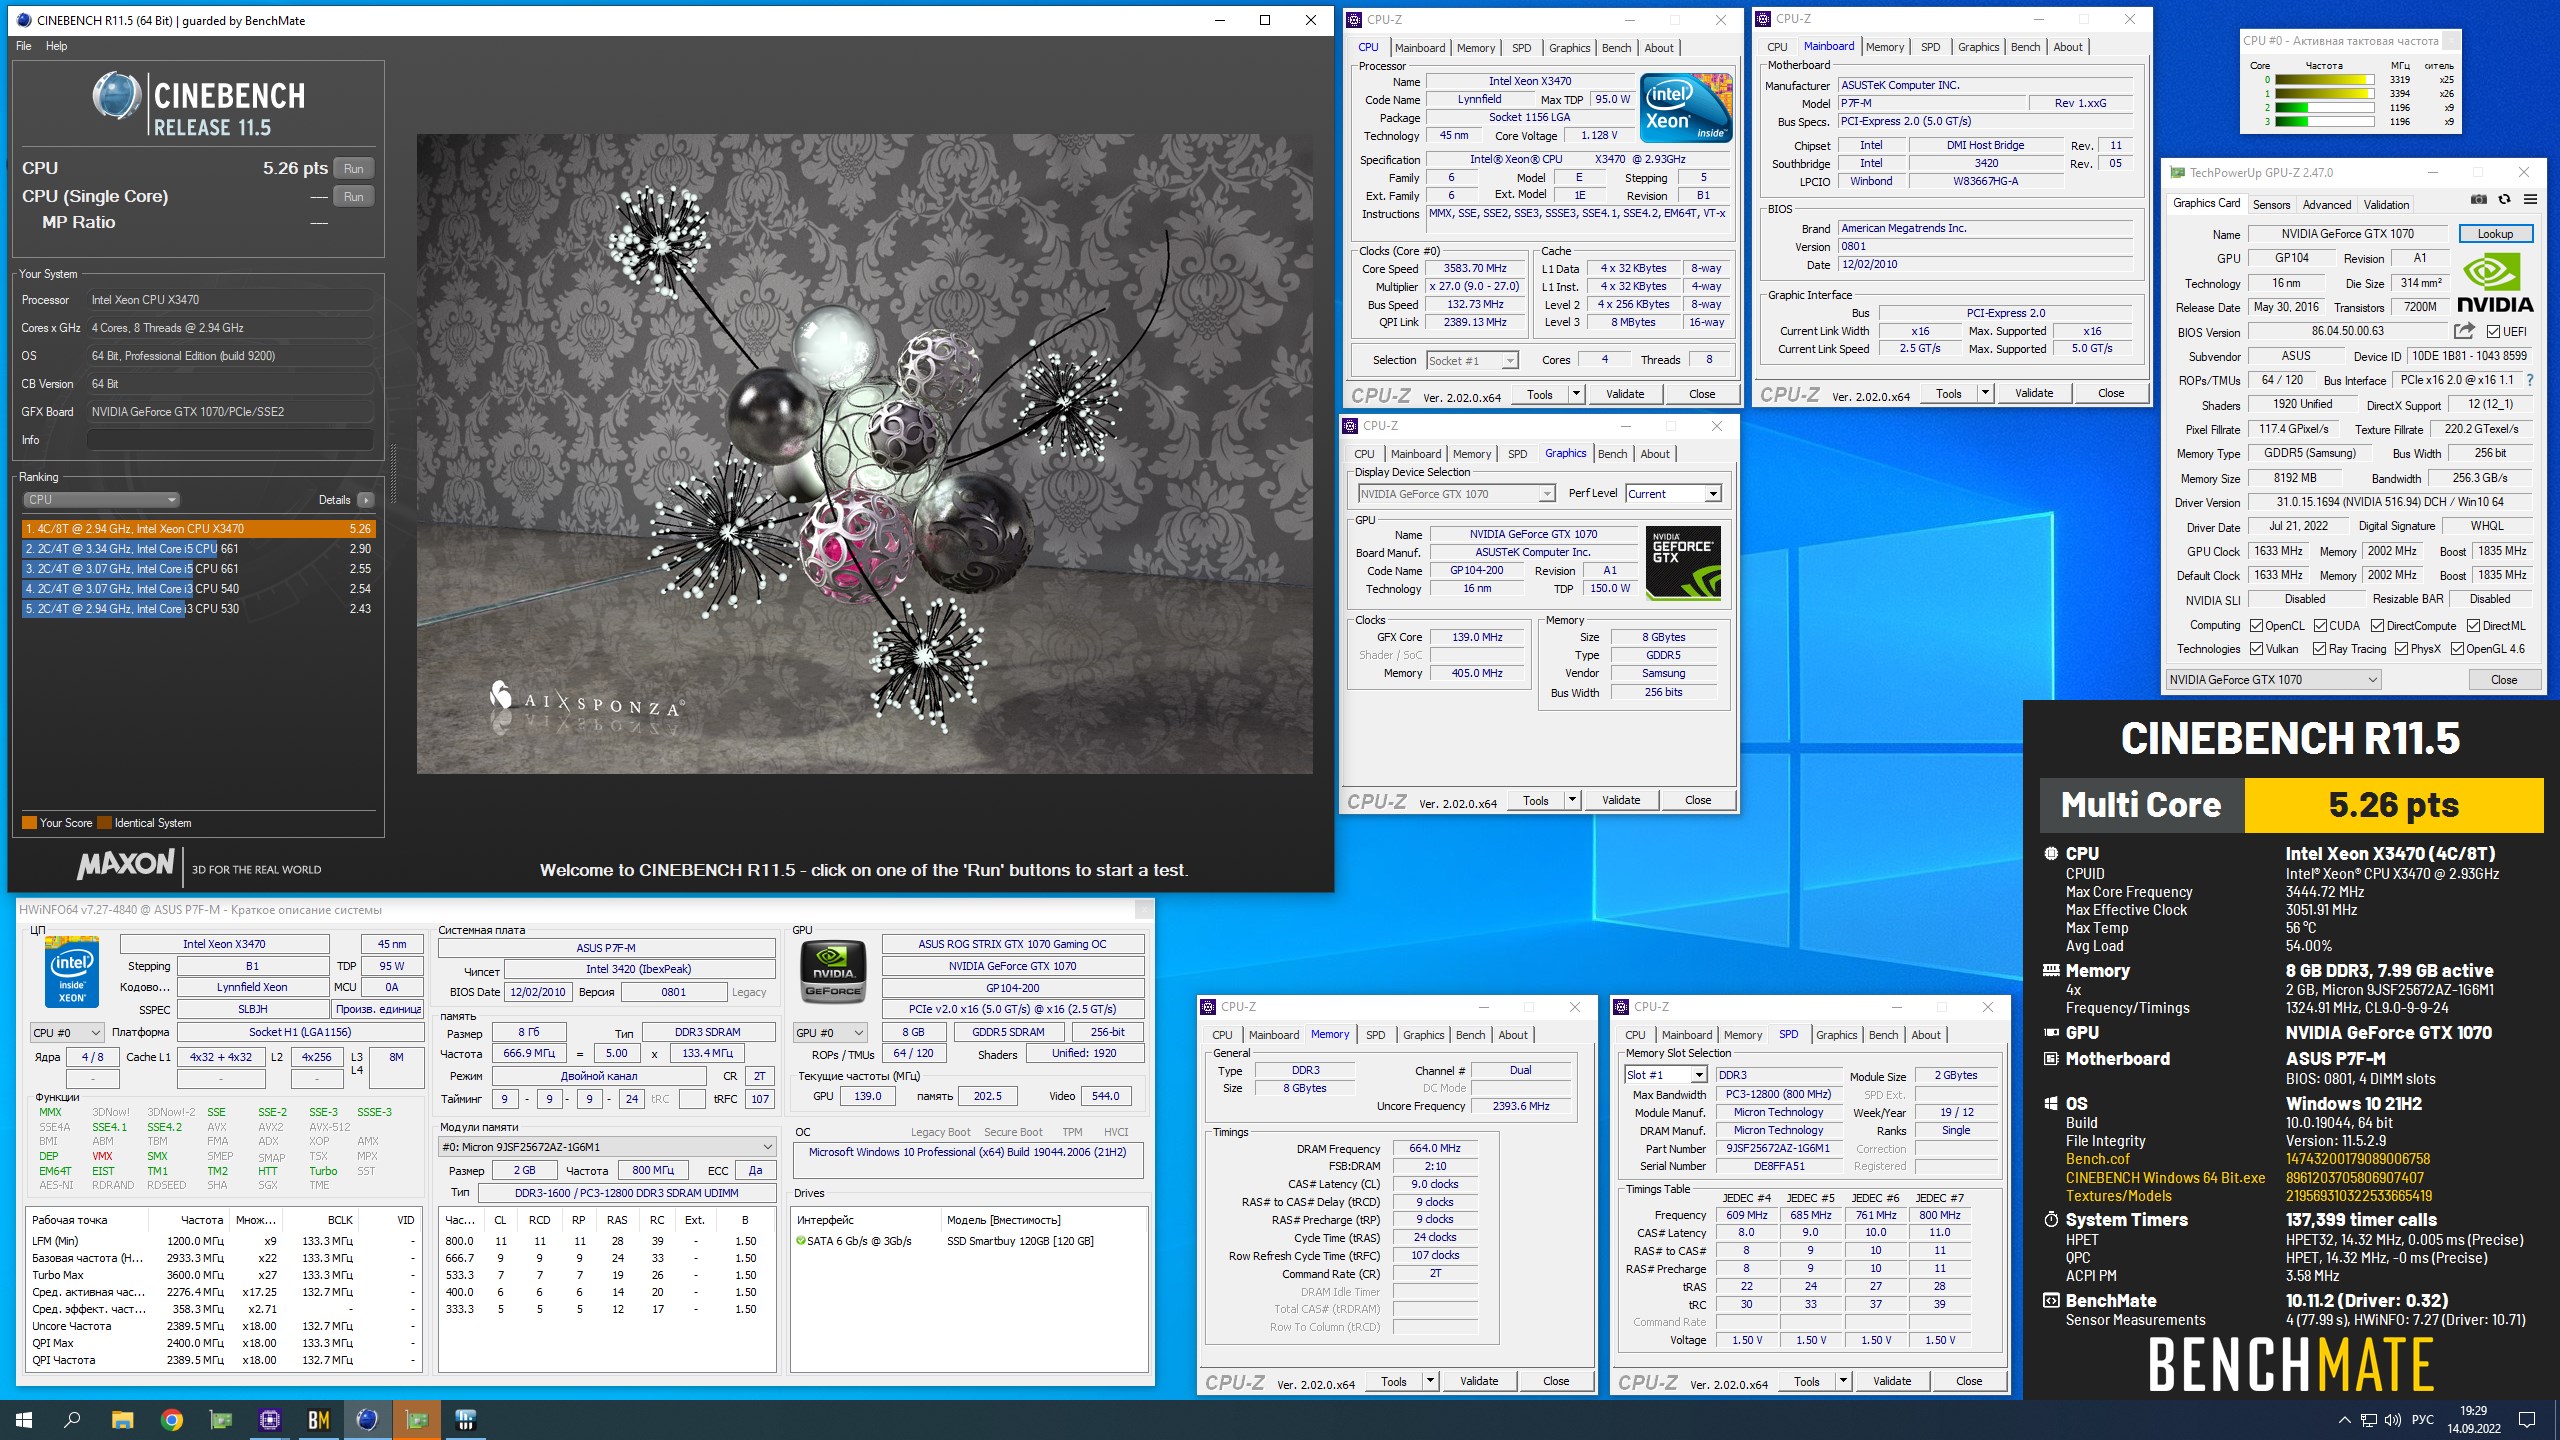The image size is (2560, 1440).
Task: Click Run for CPU (Single Core) test
Action: (354, 197)
